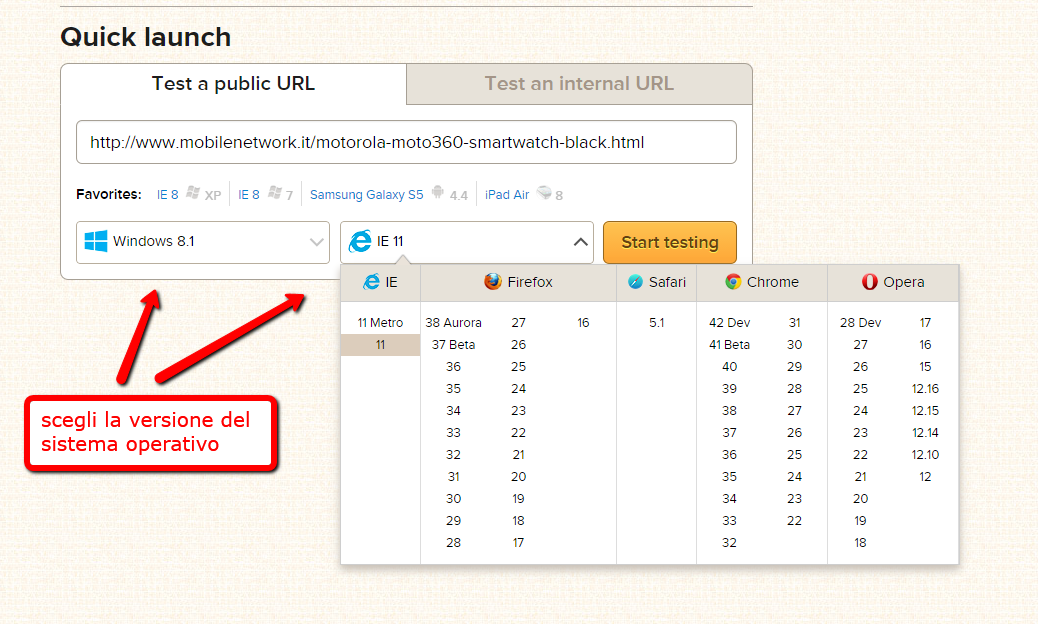Viewport: 1038px width, 624px height.
Task: Click the Firefox logo icon in browser header
Action: (492, 282)
